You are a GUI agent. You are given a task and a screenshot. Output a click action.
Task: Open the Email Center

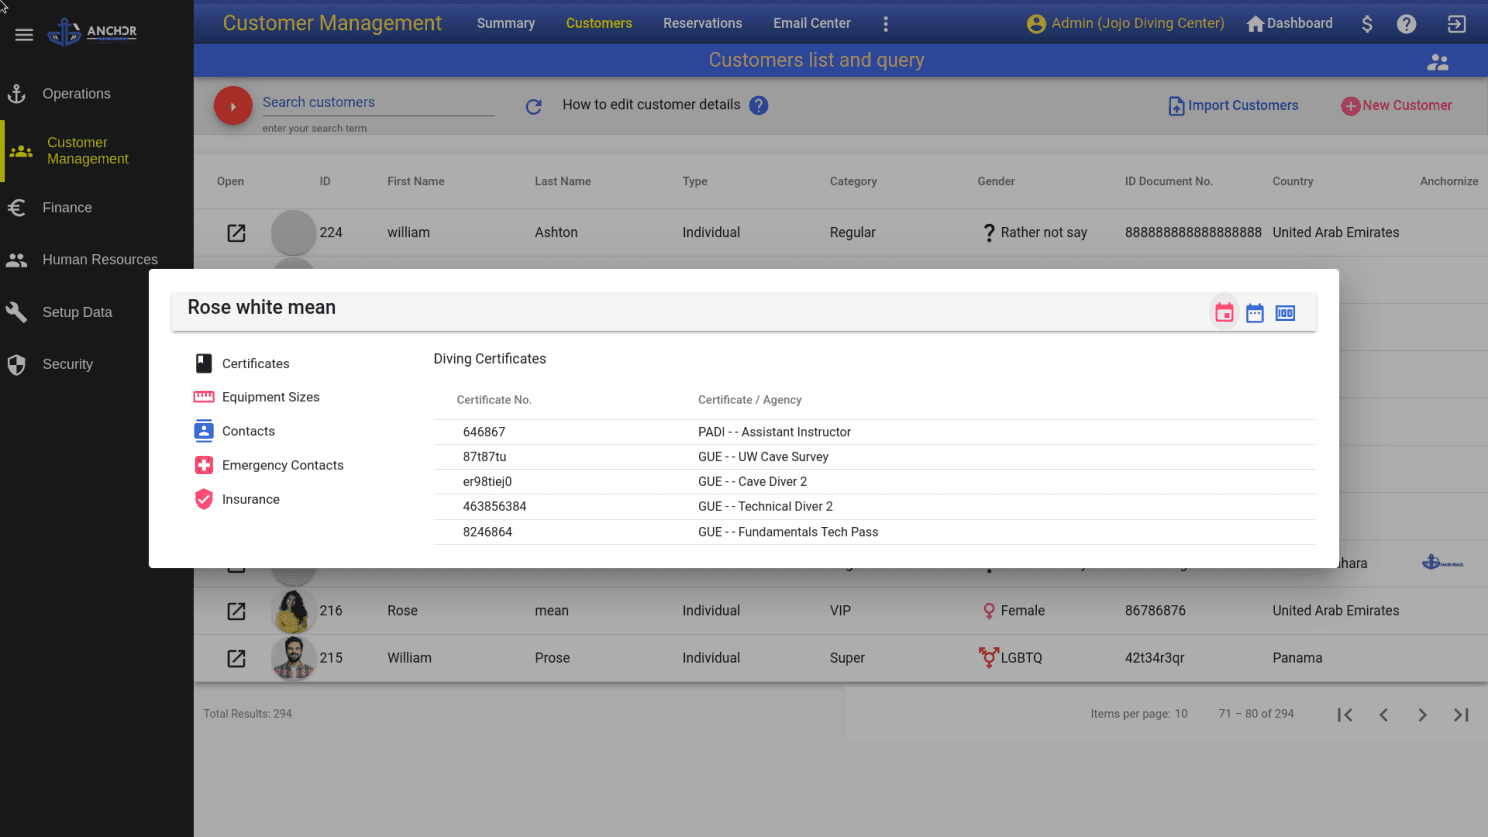click(x=811, y=23)
